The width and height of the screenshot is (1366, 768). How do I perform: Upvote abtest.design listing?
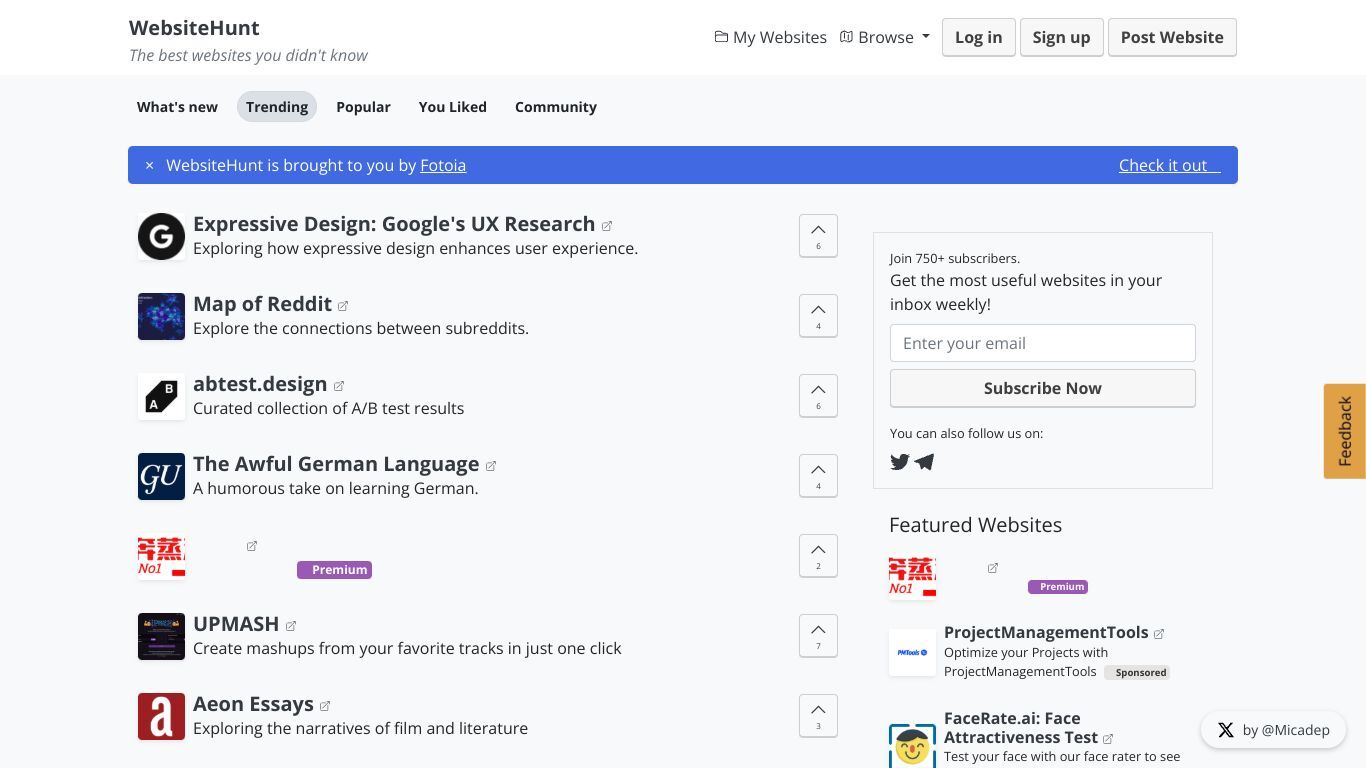(818, 396)
